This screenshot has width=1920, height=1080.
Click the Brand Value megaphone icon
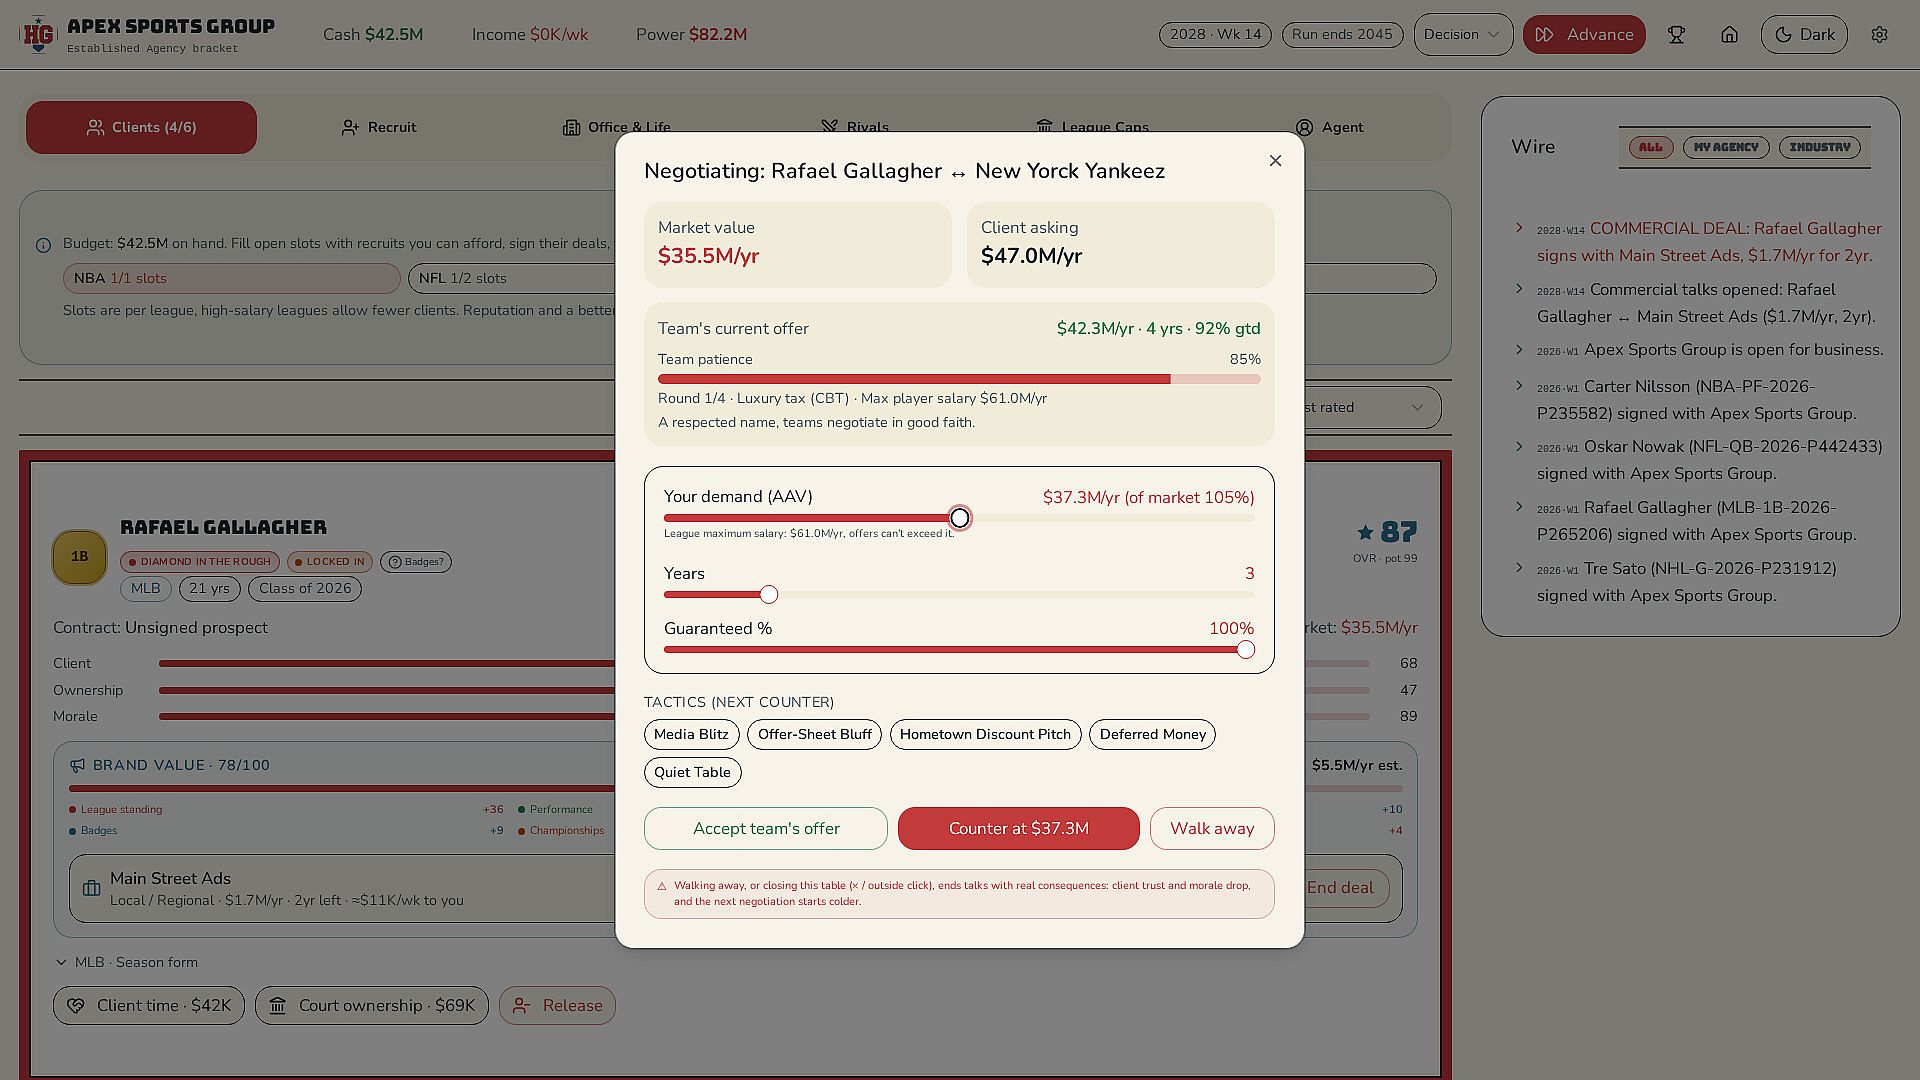click(77, 765)
